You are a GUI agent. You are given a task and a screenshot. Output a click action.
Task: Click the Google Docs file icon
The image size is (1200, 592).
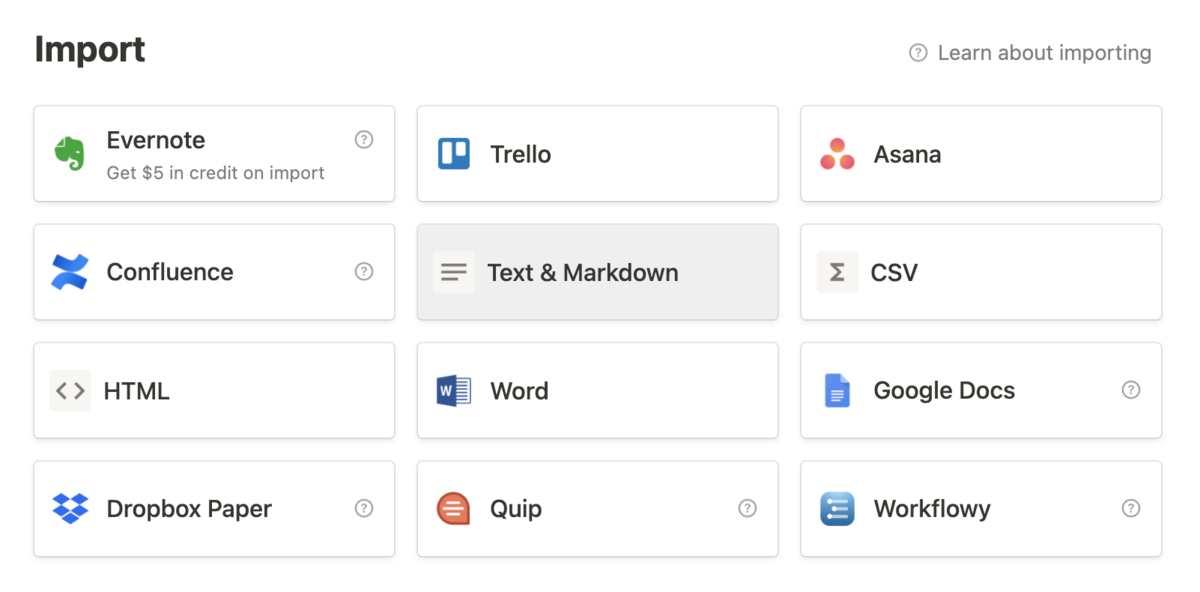tap(837, 391)
